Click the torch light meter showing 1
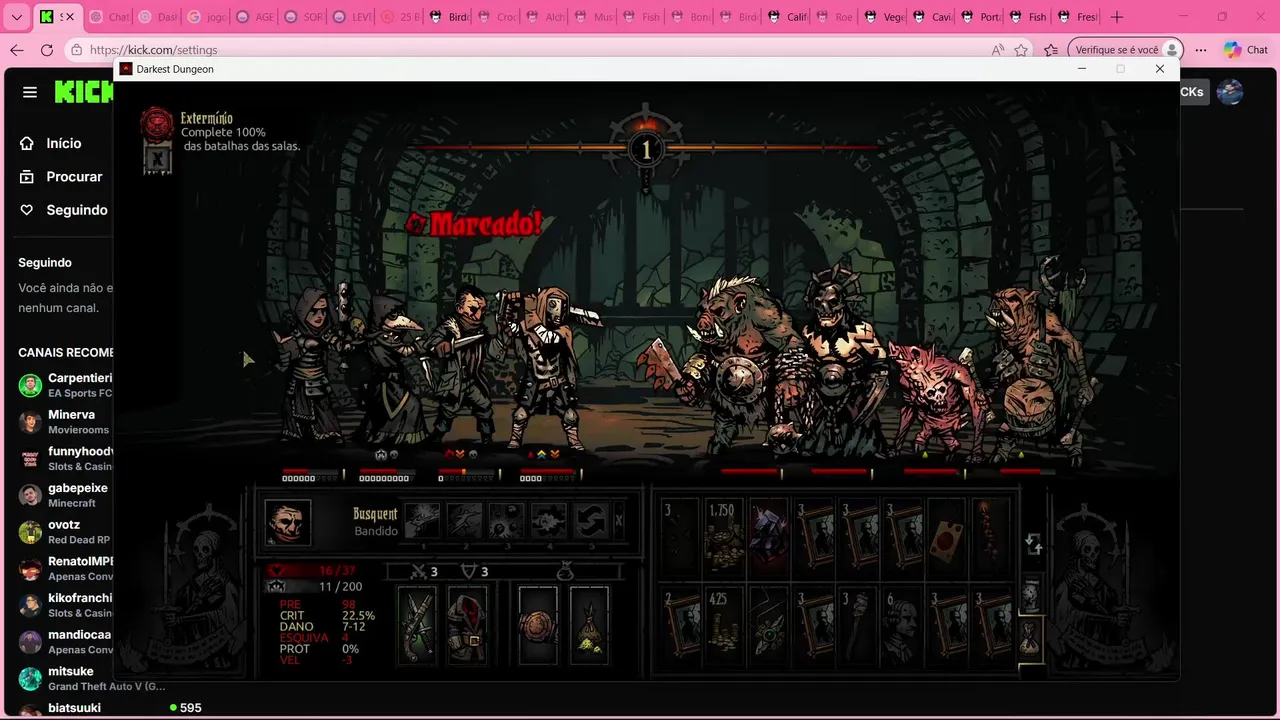 (x=646, y=150)
